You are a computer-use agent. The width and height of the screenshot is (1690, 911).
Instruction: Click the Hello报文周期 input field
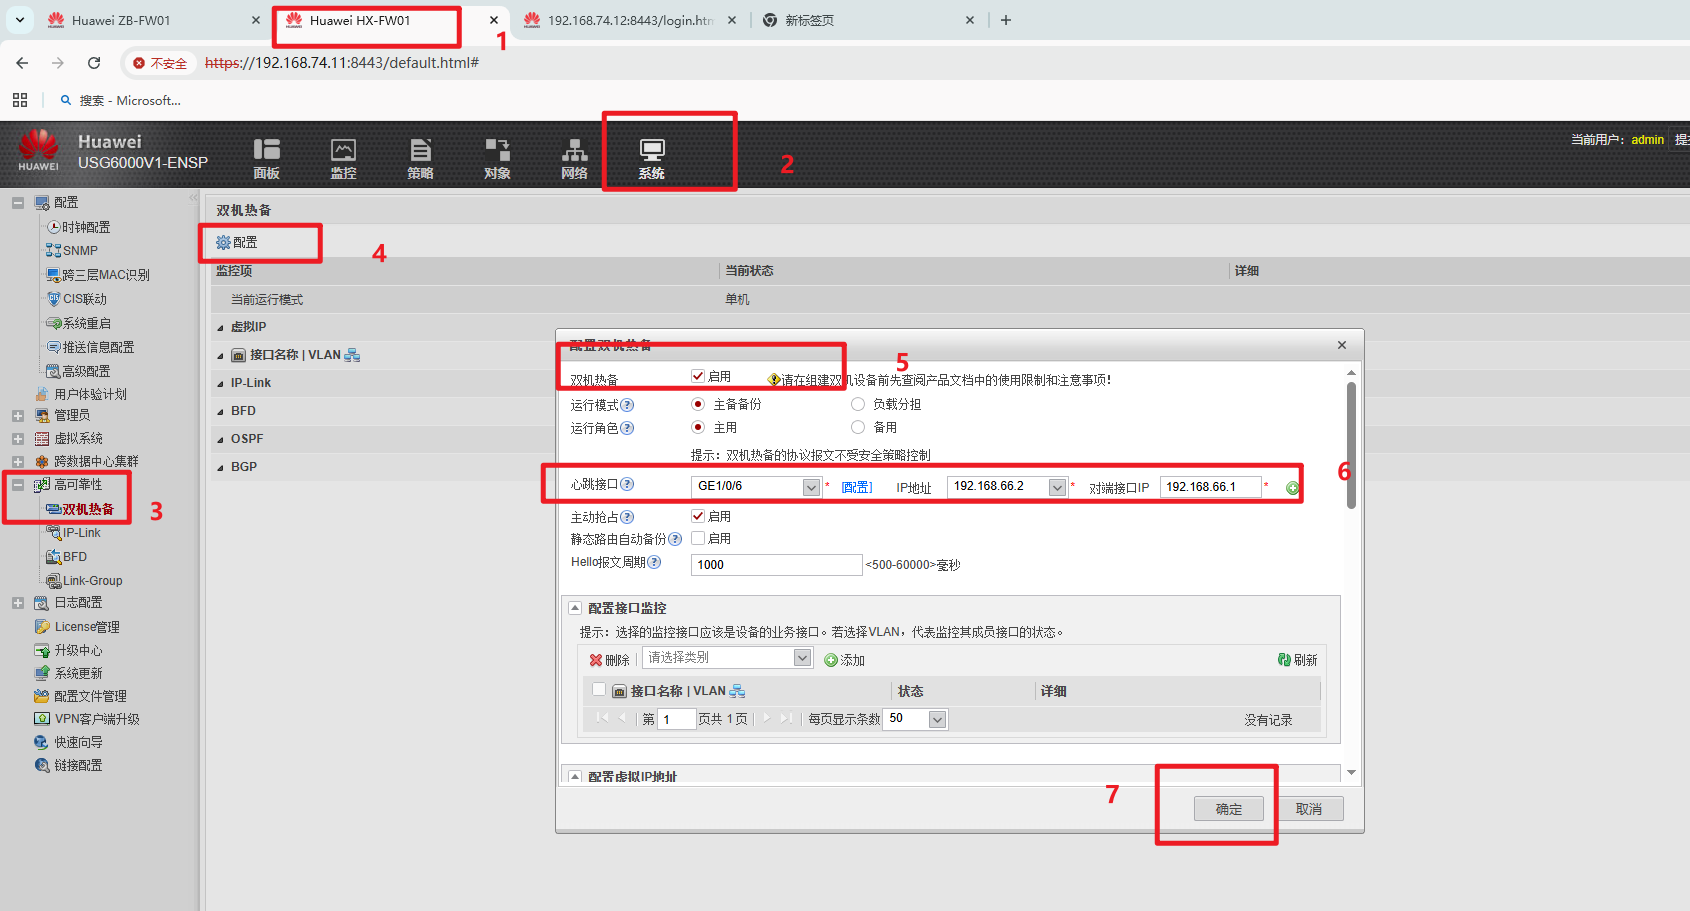pos(775,565)
